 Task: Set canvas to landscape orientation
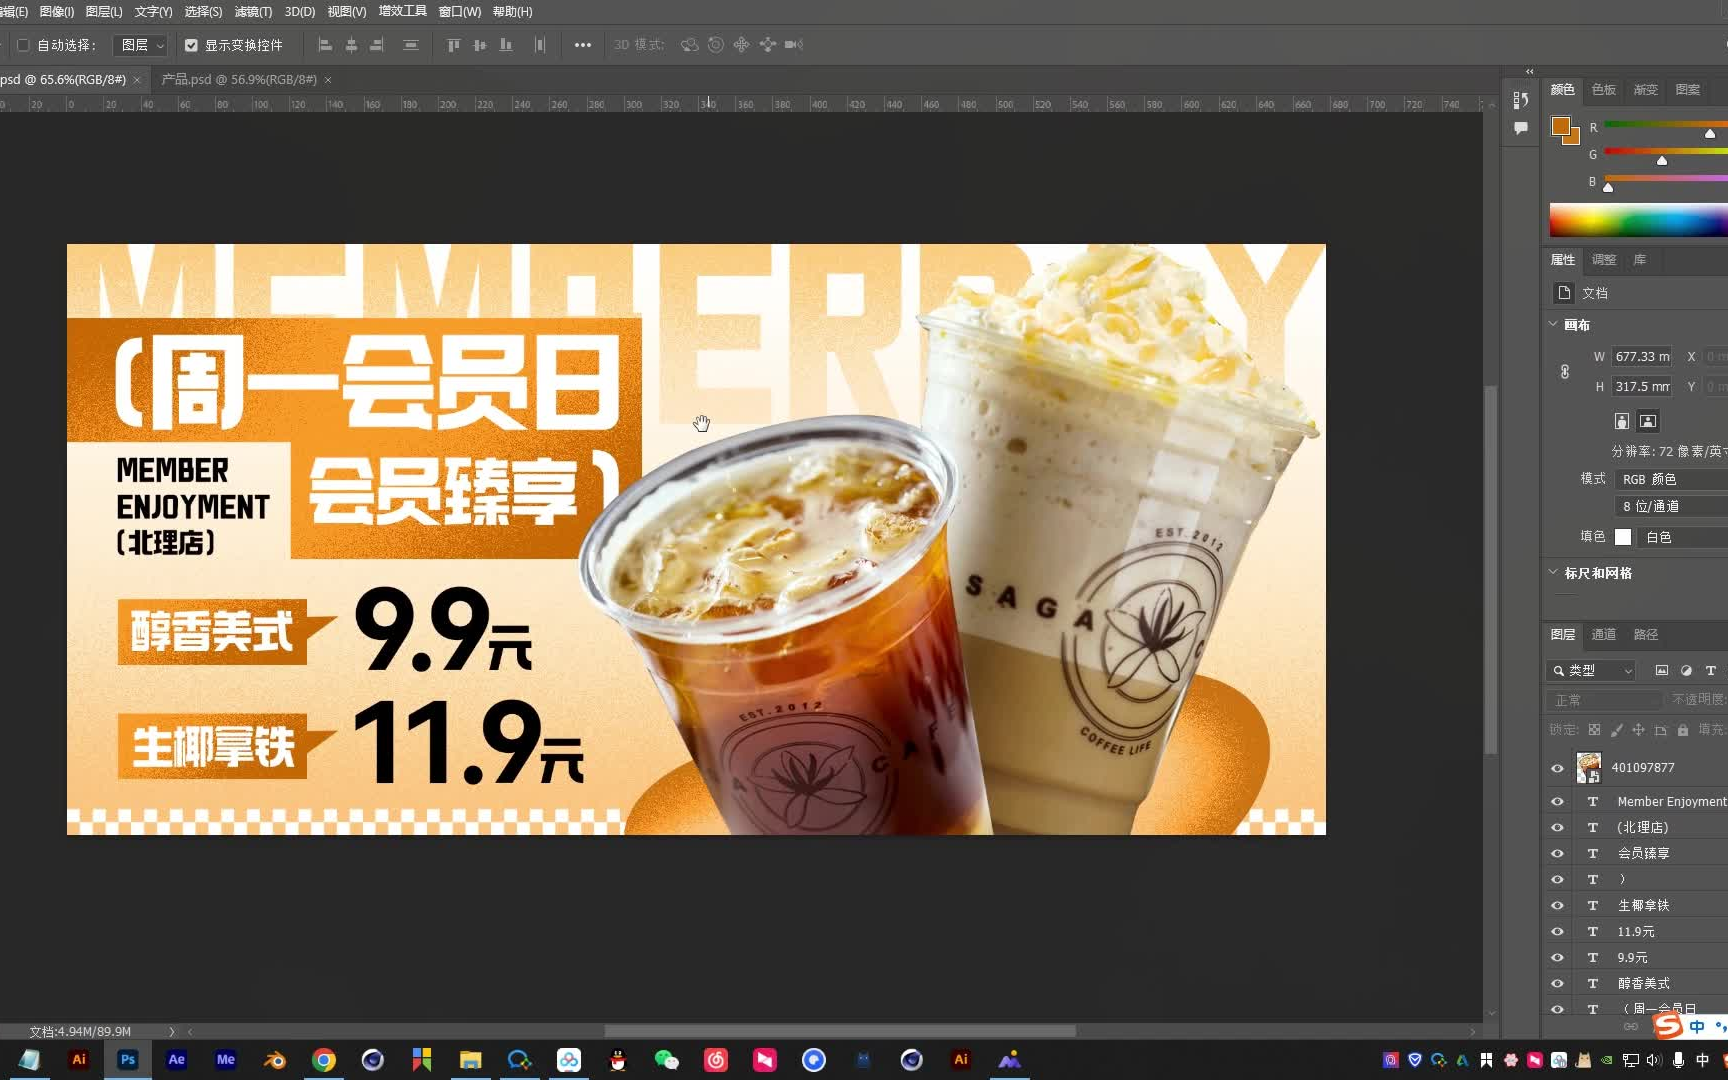click(x=1648, y=421)
